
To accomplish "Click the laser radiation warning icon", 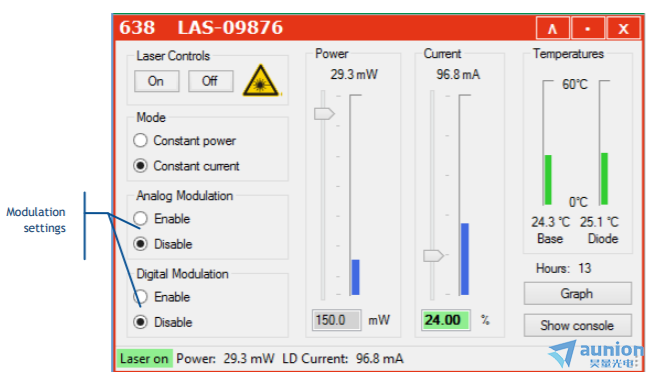I will point(260,81).
